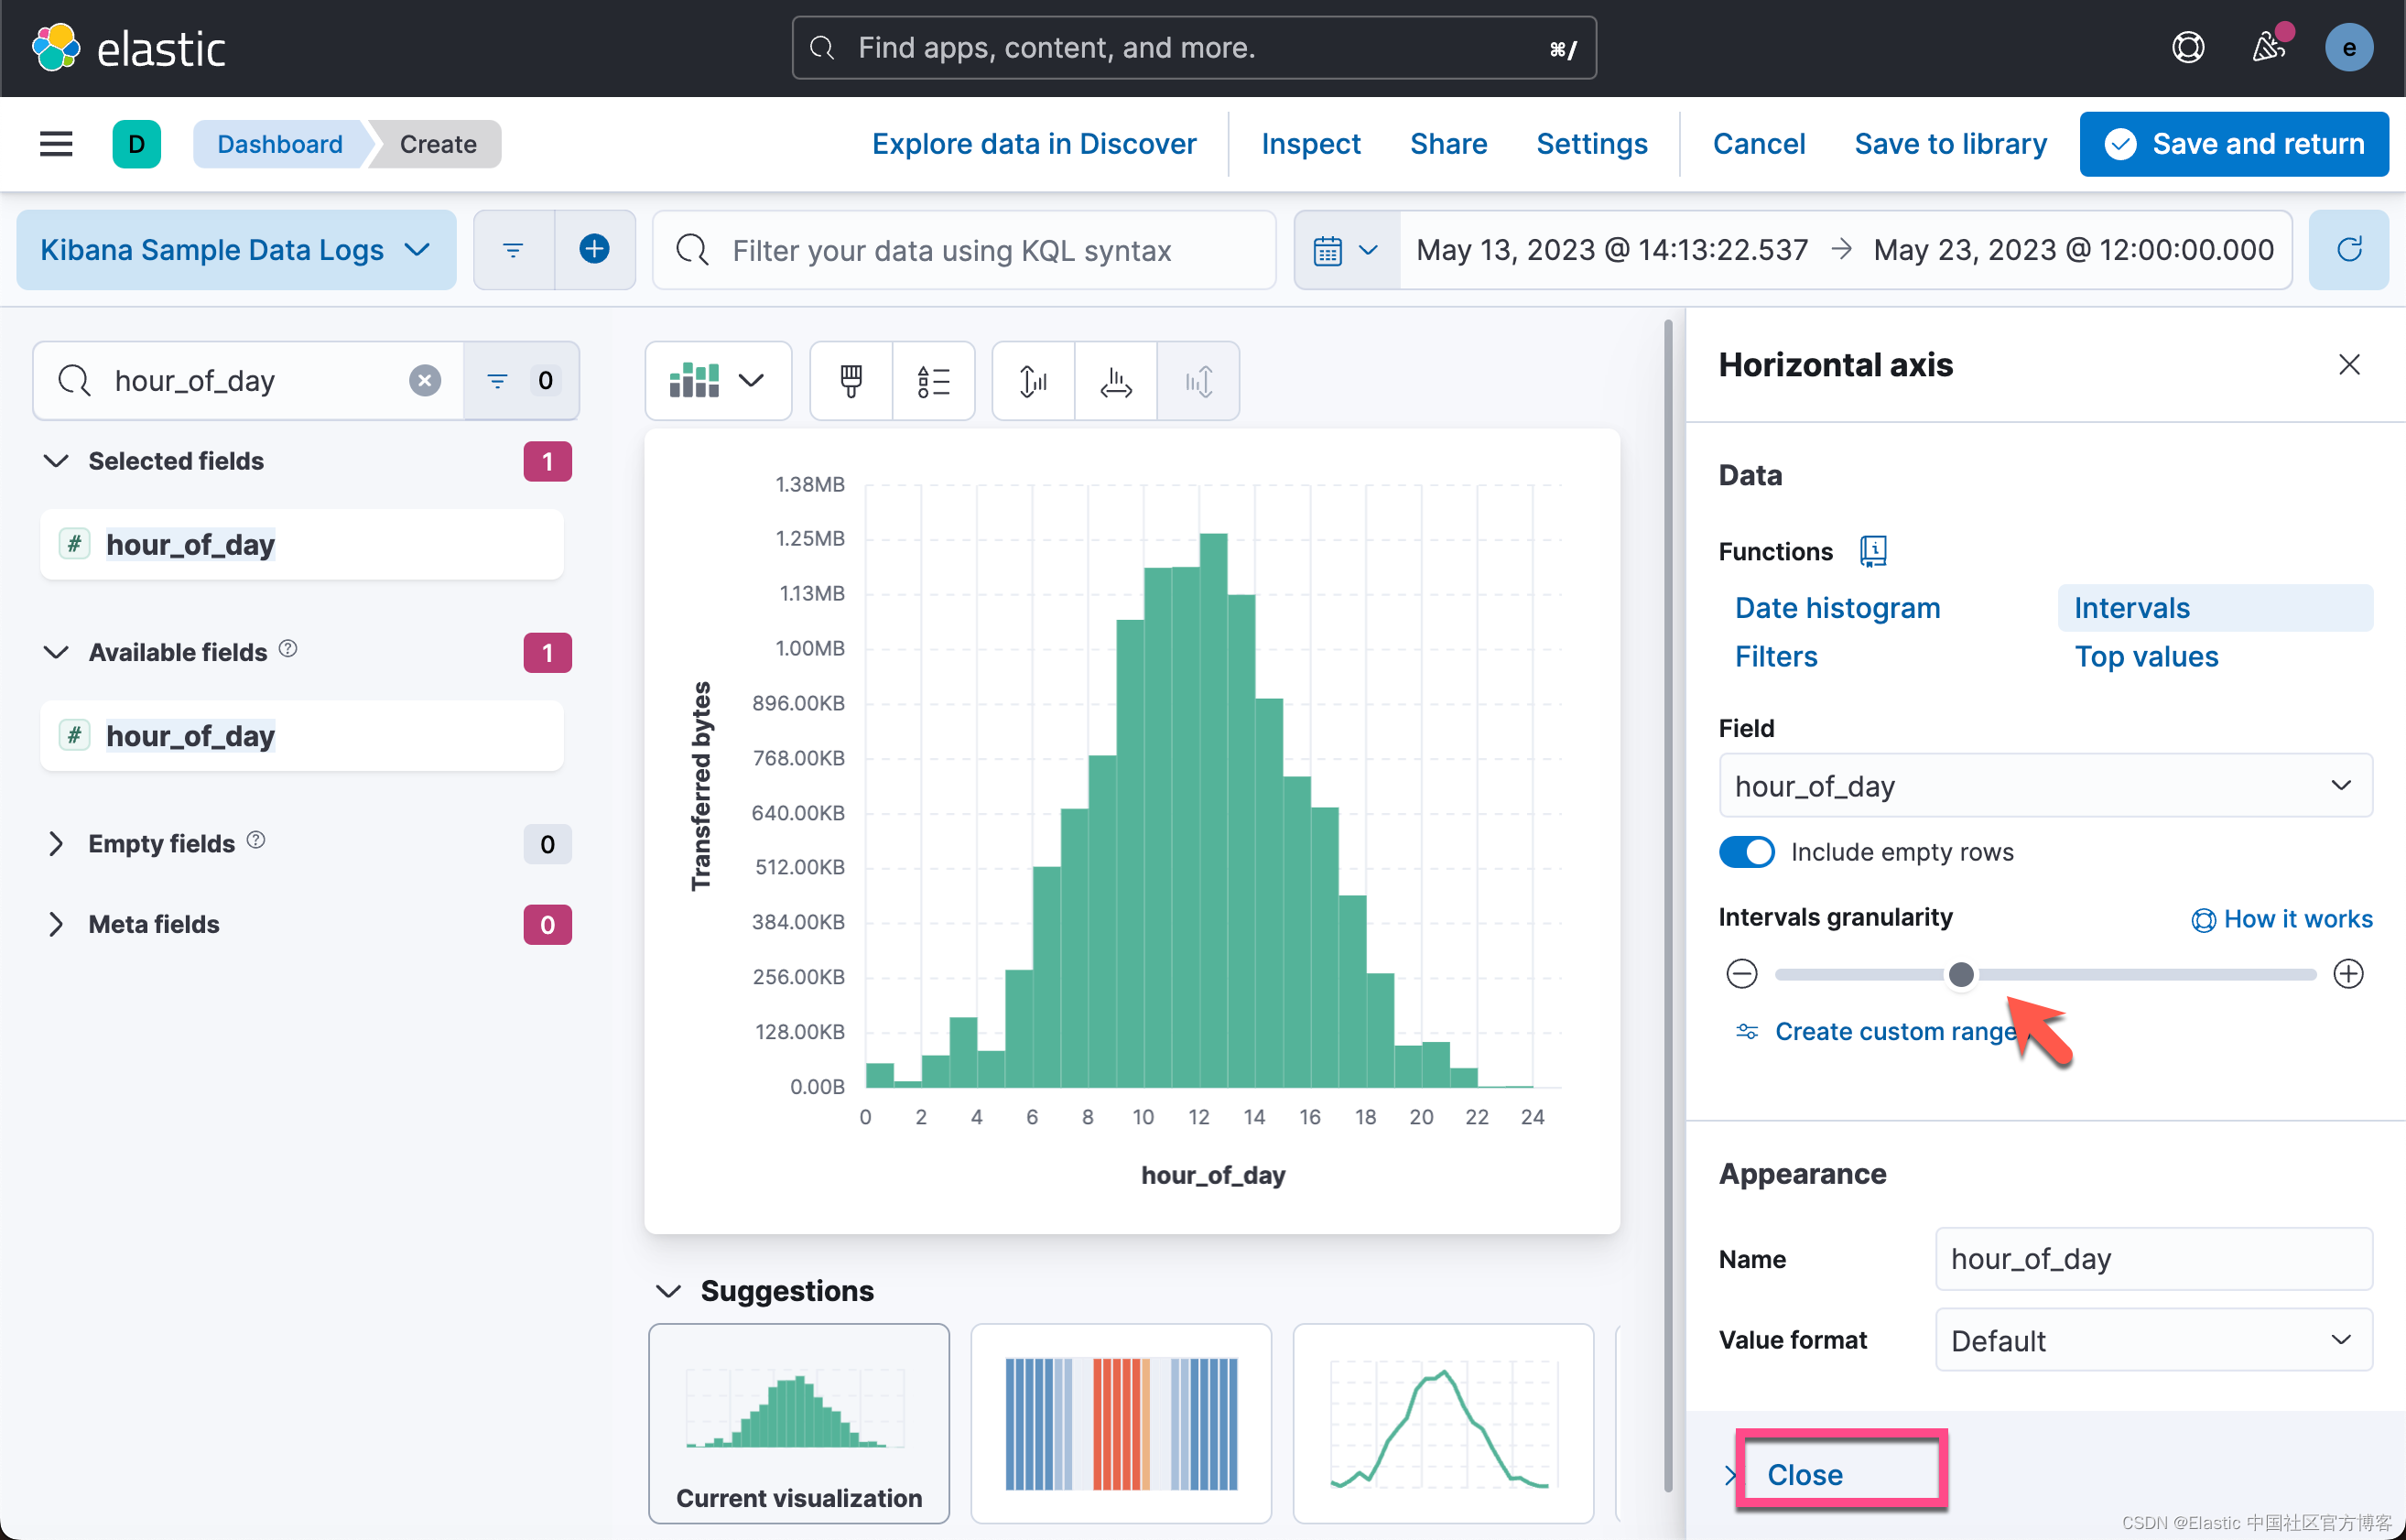
Task: Select the Date histogram function
Action: [1837, 608]
